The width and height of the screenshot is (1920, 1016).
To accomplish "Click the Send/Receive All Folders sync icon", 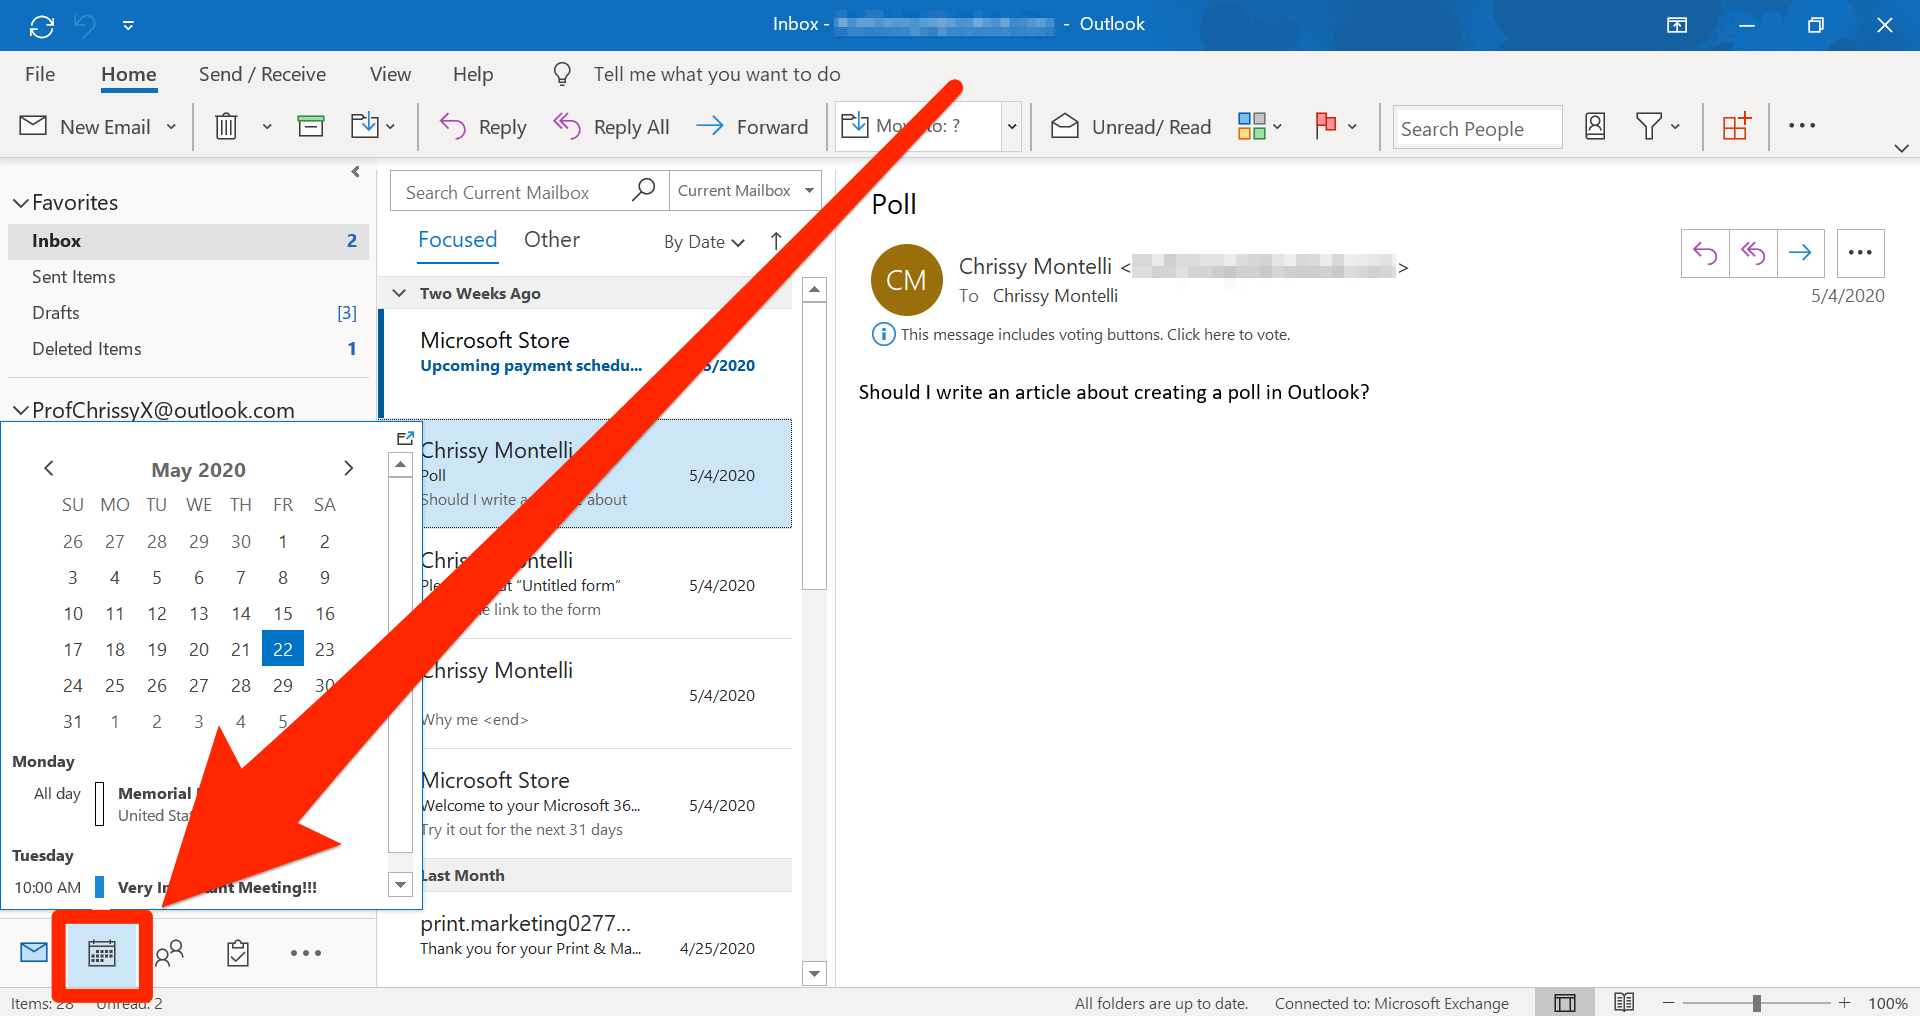I will (x=41, y=26).
